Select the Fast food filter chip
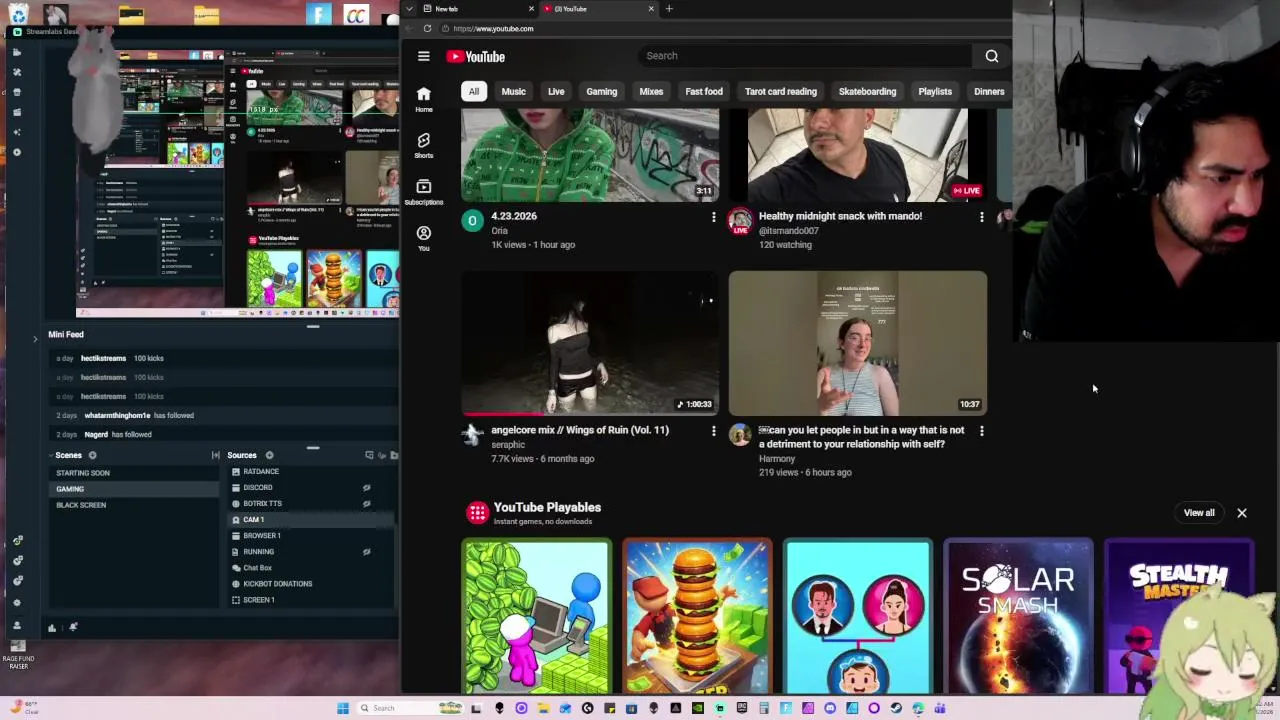Image resolution: width=1280 pixels, height=720 pixels. click(704, 91)
